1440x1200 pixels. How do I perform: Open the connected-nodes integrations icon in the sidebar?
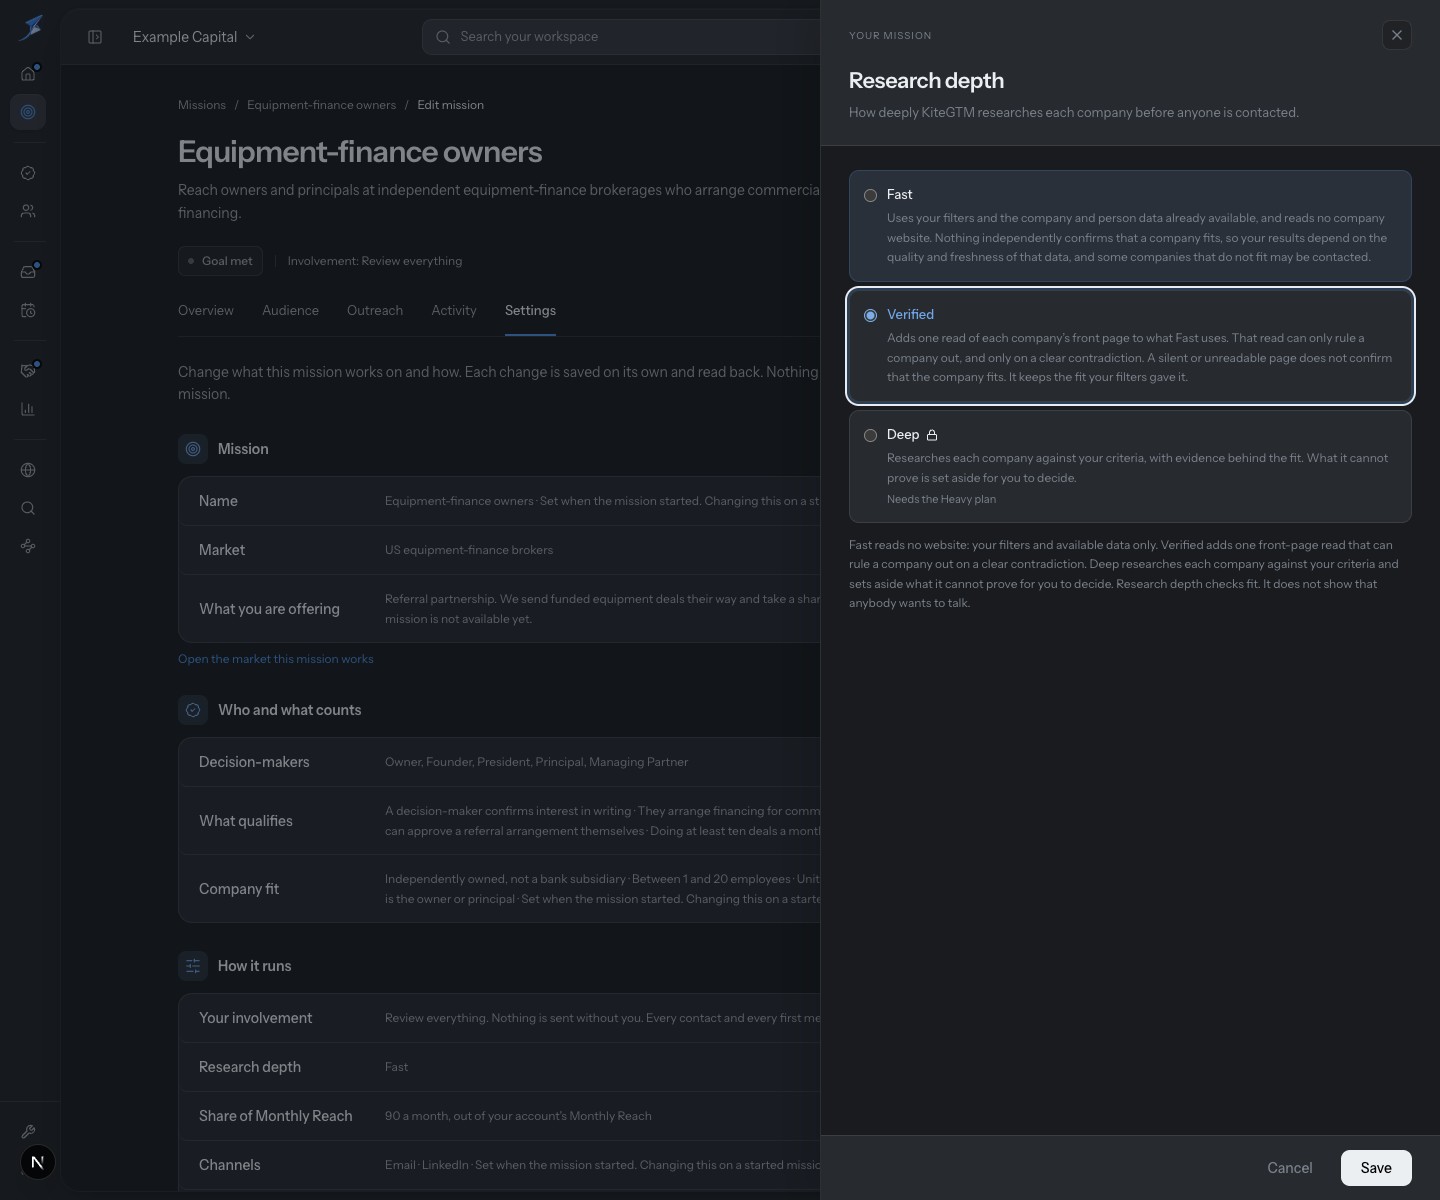(x=28, y=546)
